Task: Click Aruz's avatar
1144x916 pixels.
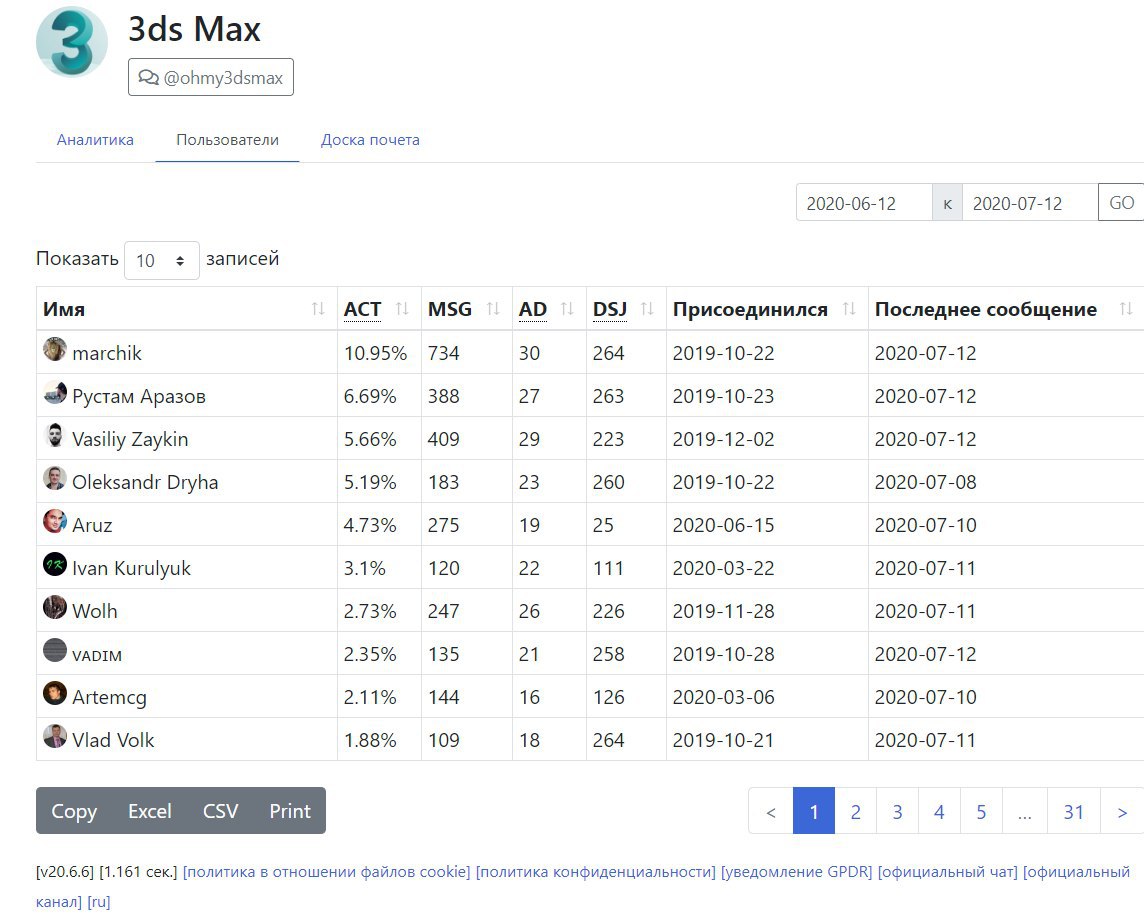Action: click(55, 521)
